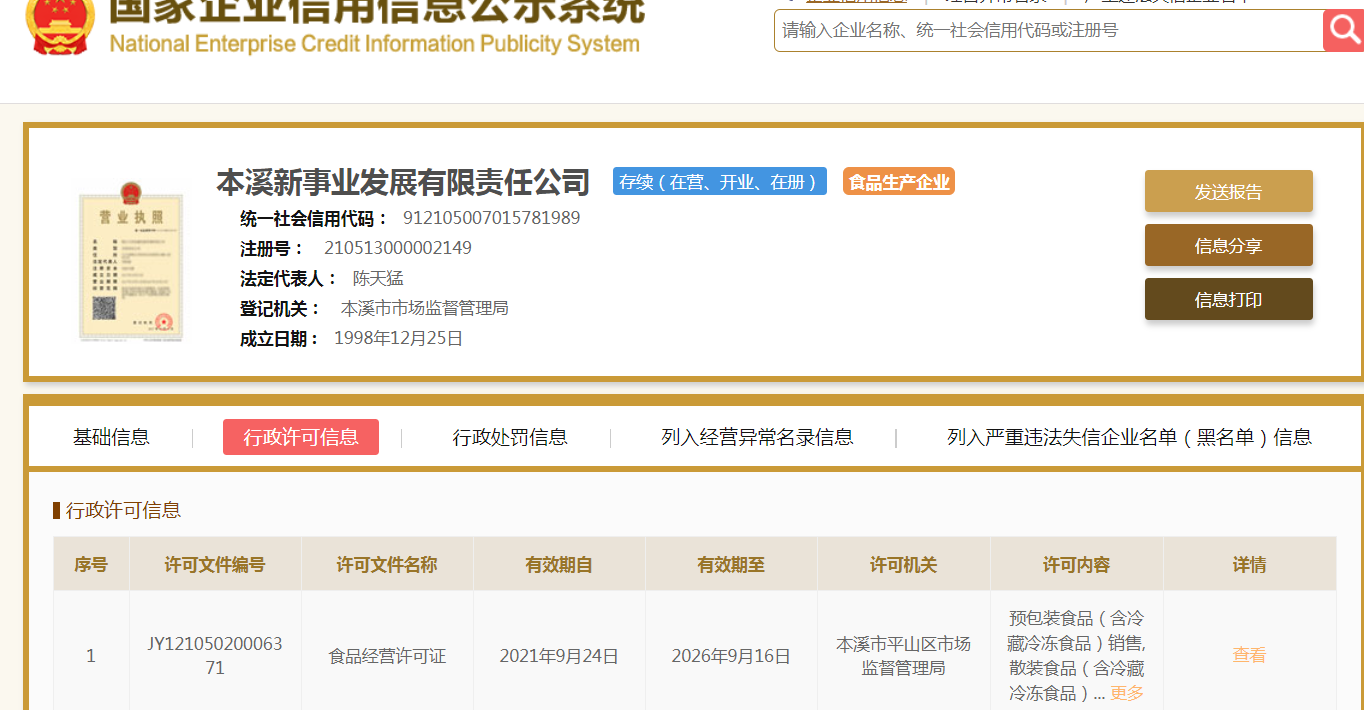Click expiry date 2026年9月16日
This screenshot has height=710, width=1364.
(x=731, y=656)
